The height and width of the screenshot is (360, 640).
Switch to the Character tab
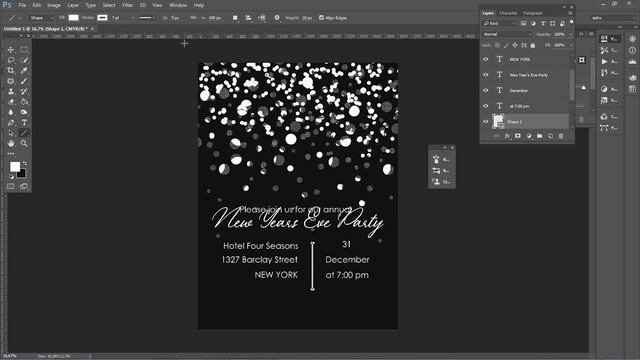[508, 13]
